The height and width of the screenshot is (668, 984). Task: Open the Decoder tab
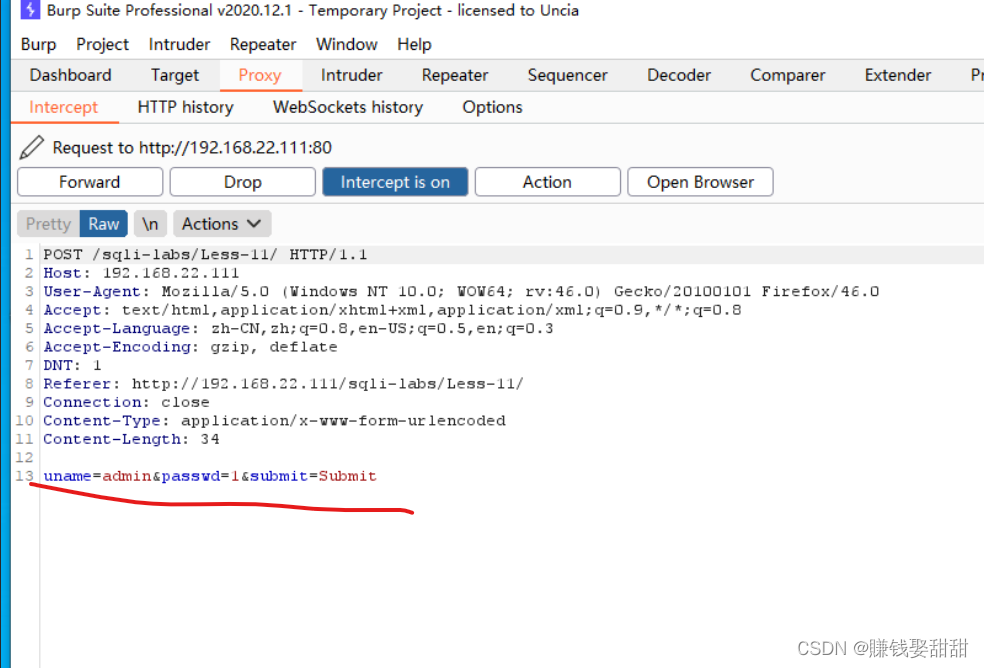coord(679,75)
